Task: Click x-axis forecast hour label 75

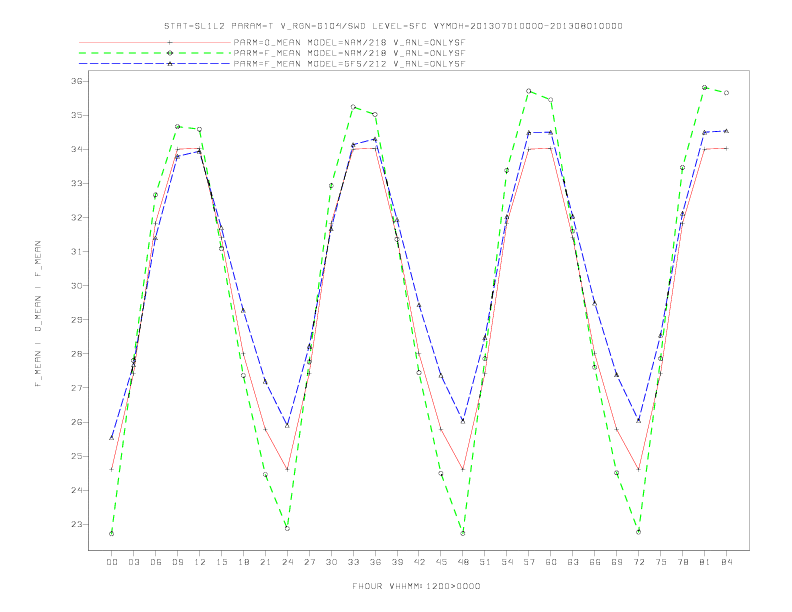Action: 661,562
